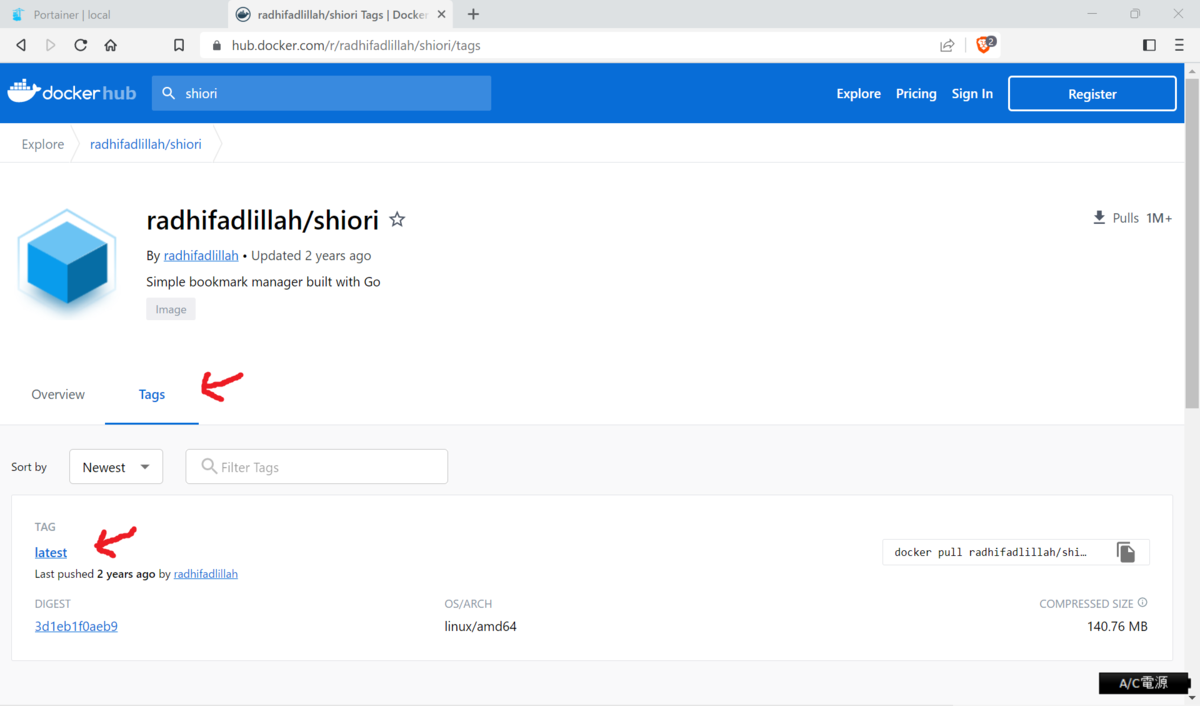Click Explore breadcrumb
The height and width of the screenshot is (706, 1200).
(43, 144)
